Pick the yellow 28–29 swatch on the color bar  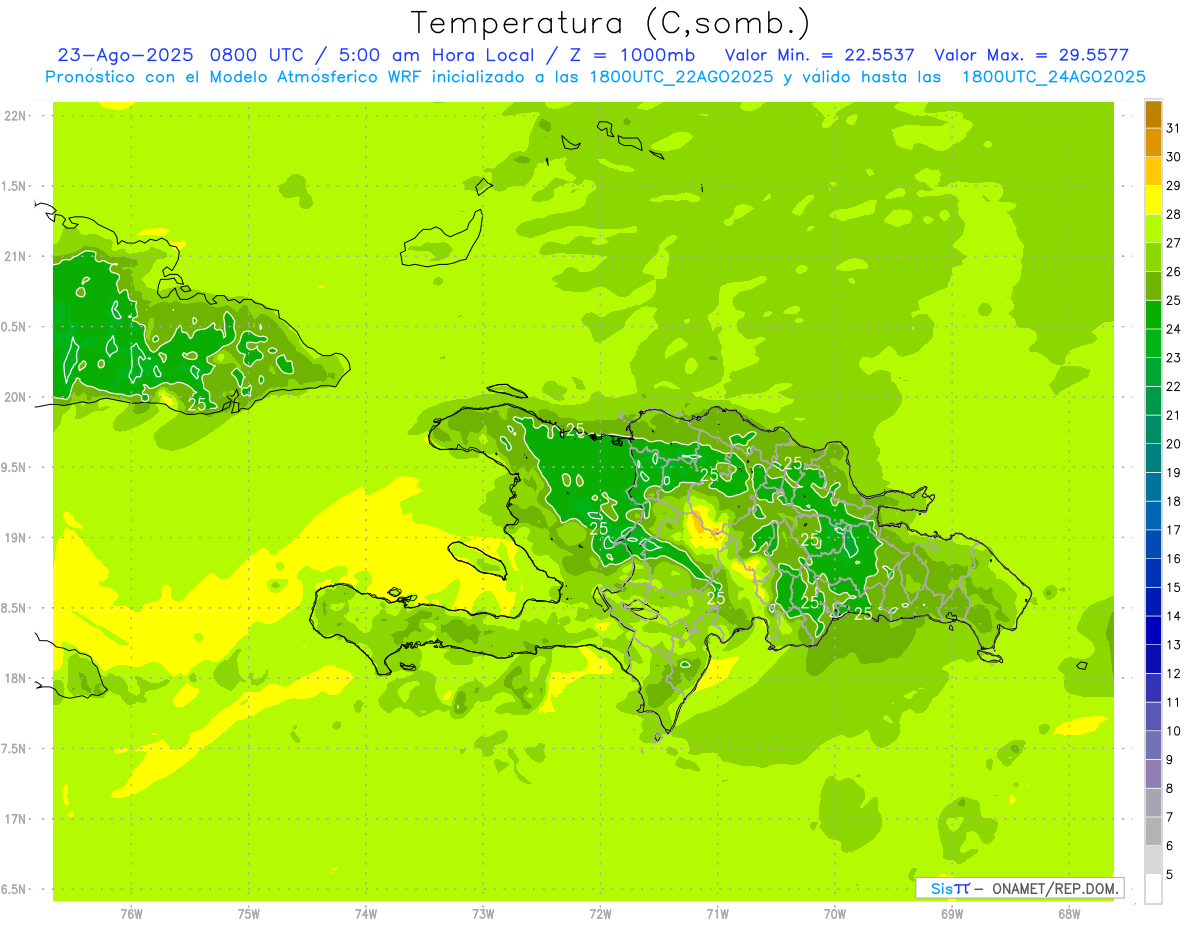pos(1153,200)
